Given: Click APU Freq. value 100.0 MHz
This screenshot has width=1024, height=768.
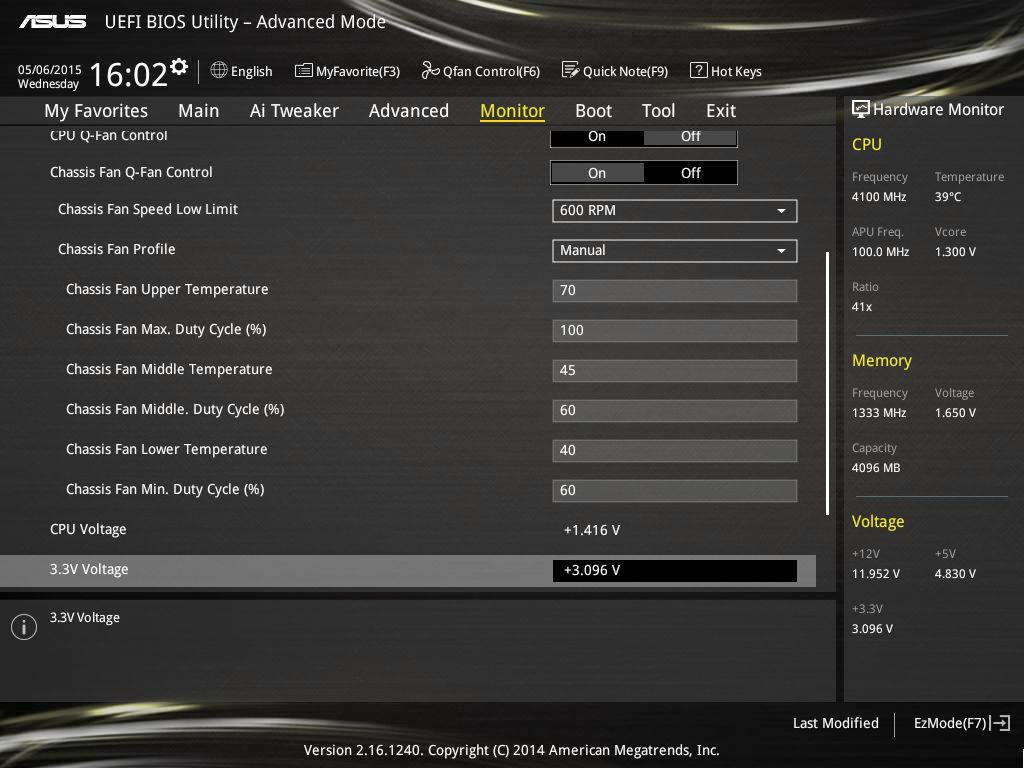Looking at the screenshot, I should pos(880,251).
